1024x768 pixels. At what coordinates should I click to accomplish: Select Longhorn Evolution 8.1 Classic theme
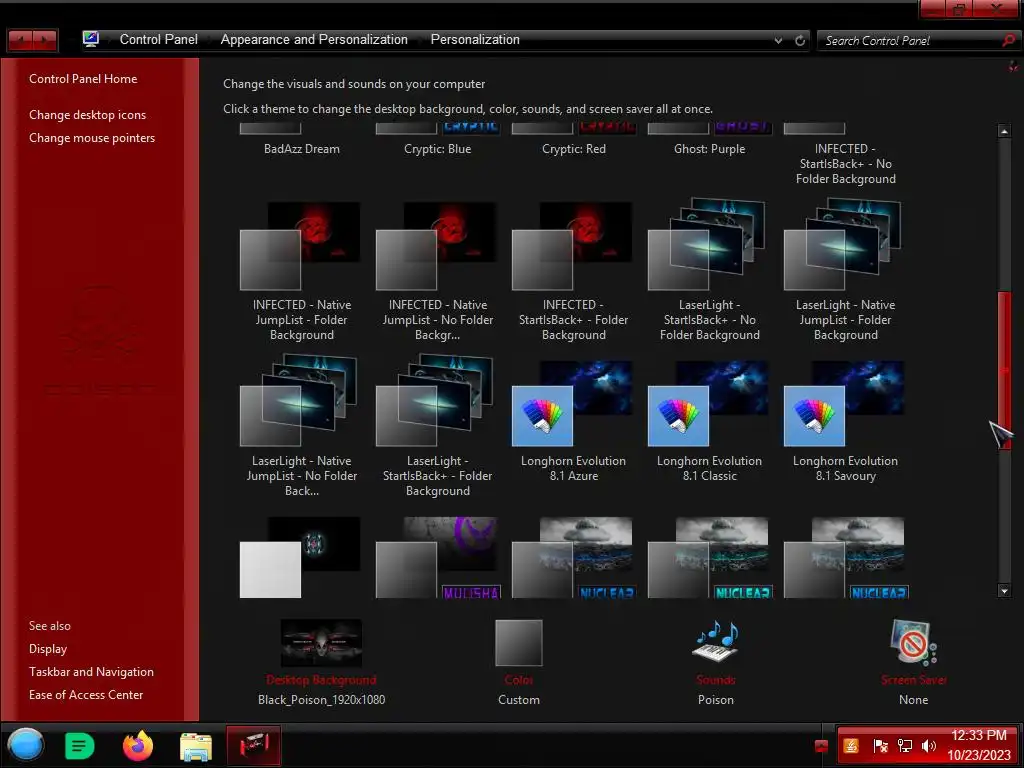point(709,421)
